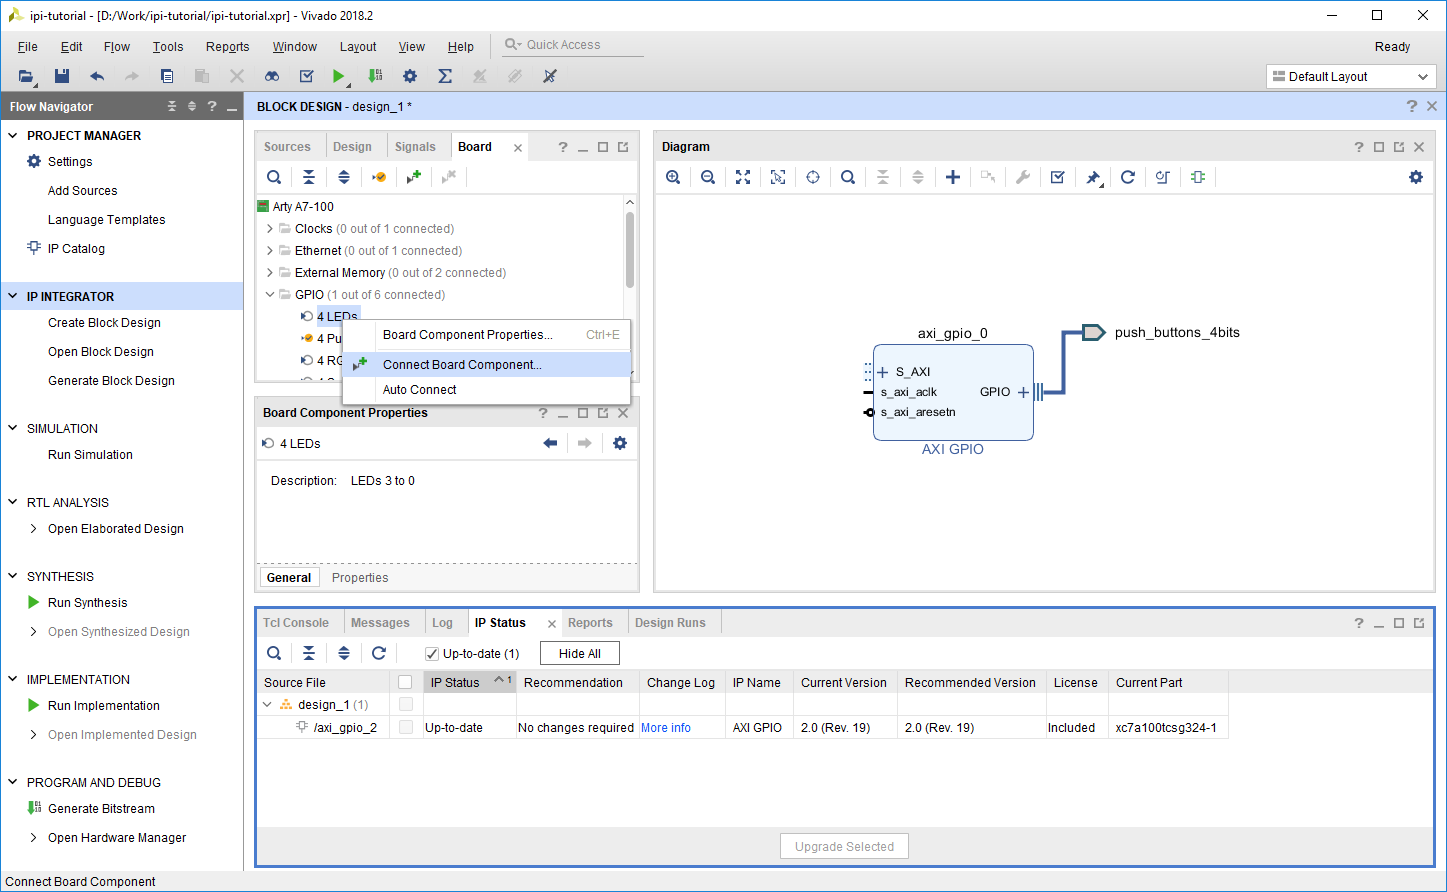Click the binoculars Find icon in main toolbar
Screen dimensions: 1447x892
(x=272, y=76)
